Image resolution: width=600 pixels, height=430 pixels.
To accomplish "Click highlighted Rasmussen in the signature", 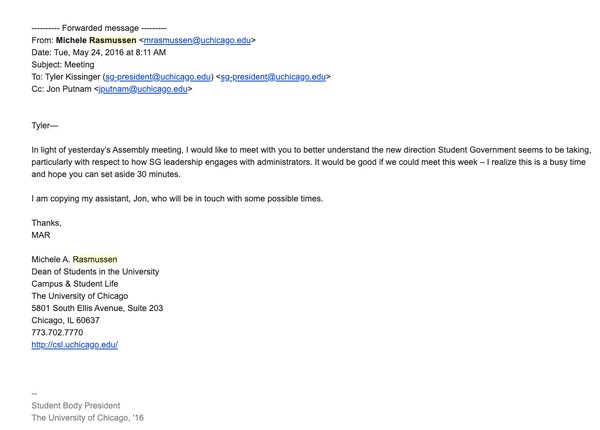I will (95, 259).
